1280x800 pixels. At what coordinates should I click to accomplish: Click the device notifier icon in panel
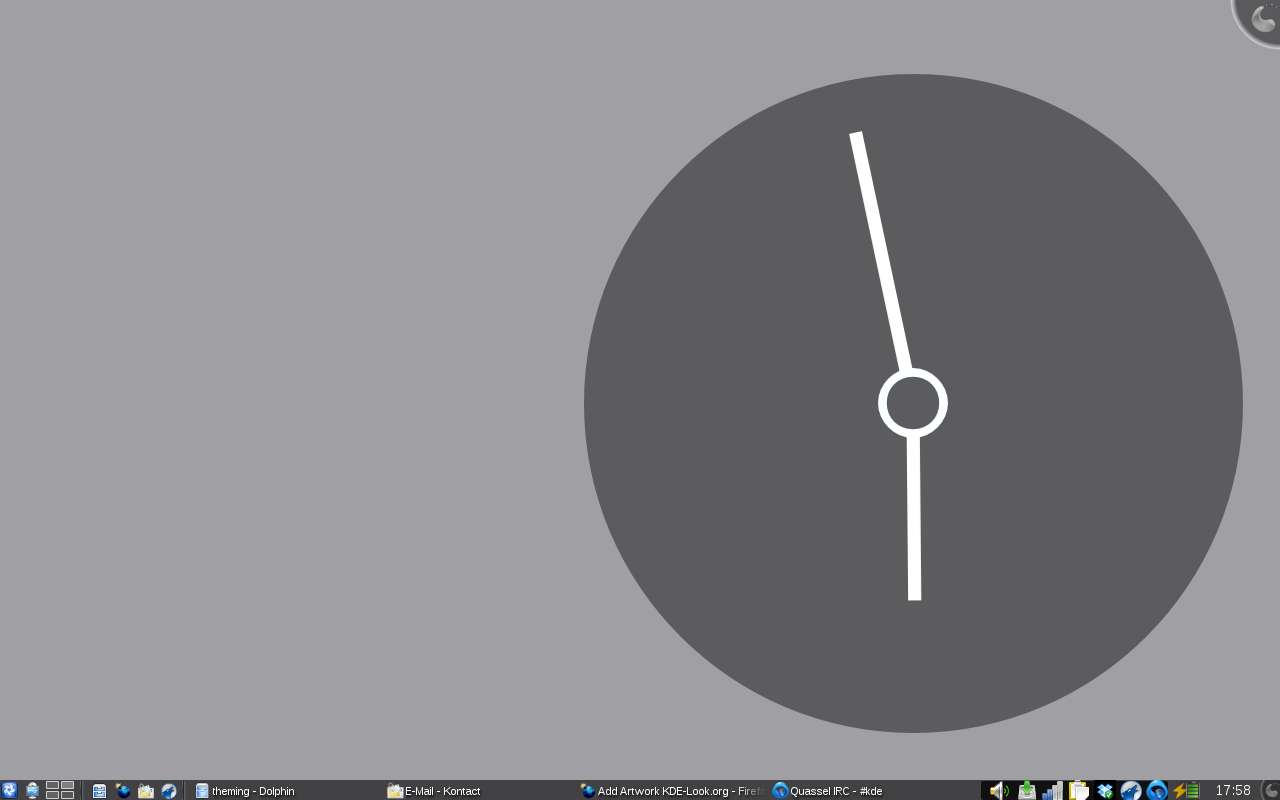pyautogui.click(x=32, y=790)
